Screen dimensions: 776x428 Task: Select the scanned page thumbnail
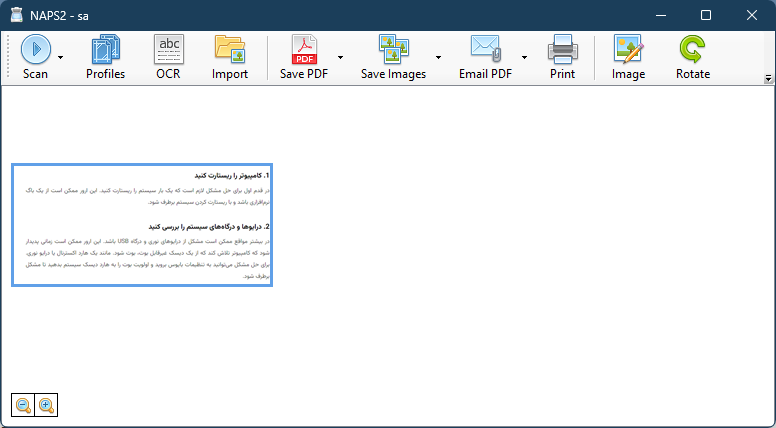tap(142, 225)
